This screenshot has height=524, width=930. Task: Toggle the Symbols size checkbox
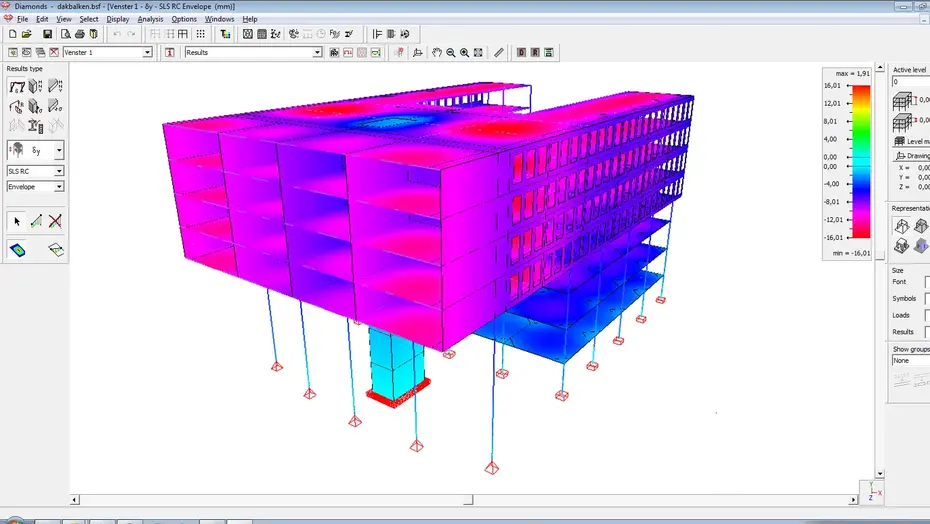927,299
